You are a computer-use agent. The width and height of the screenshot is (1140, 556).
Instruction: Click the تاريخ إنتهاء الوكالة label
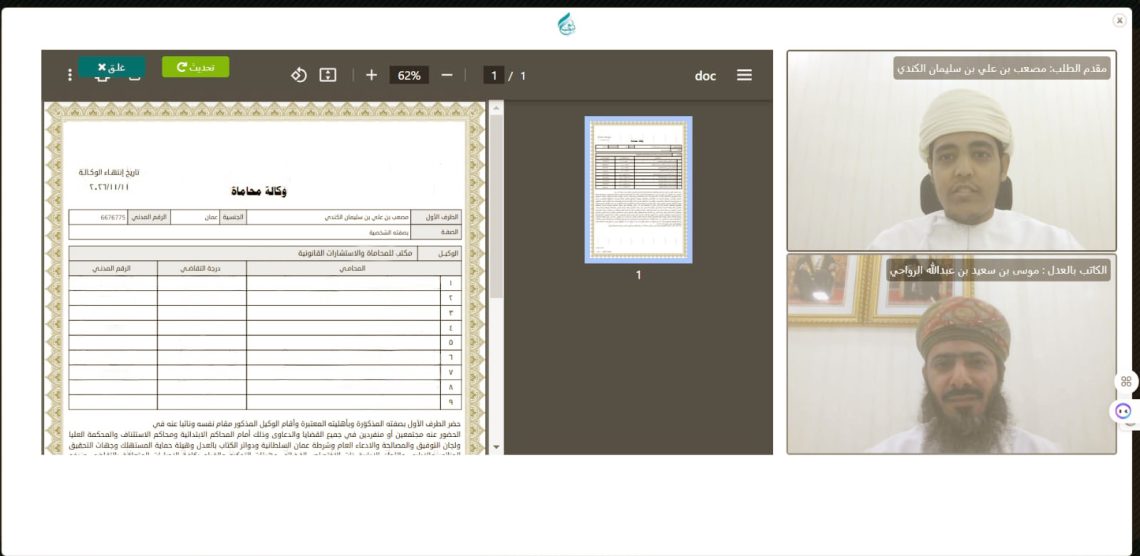(109, 172)
